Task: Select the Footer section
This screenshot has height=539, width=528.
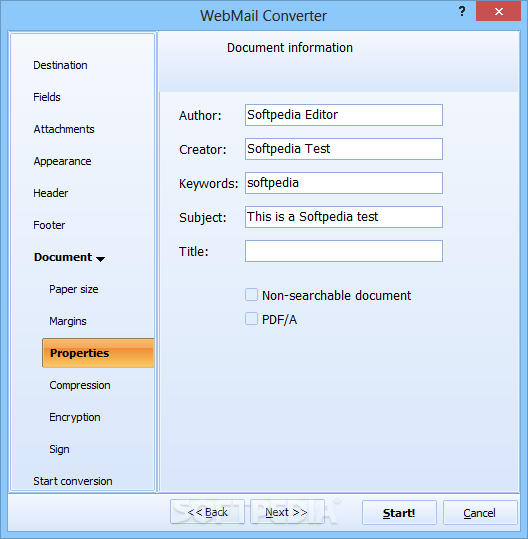Action: [49, 225]
